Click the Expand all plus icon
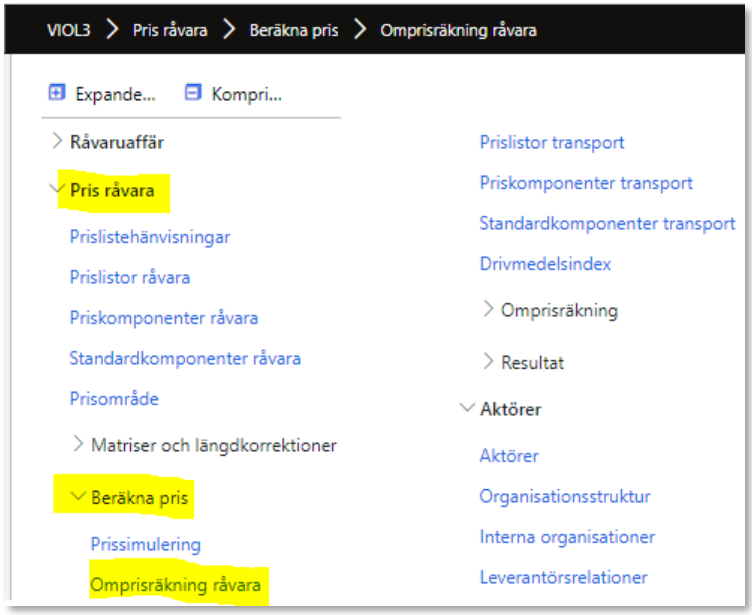Viewport: 752px width, 615px height. click(x=57, y=93)
